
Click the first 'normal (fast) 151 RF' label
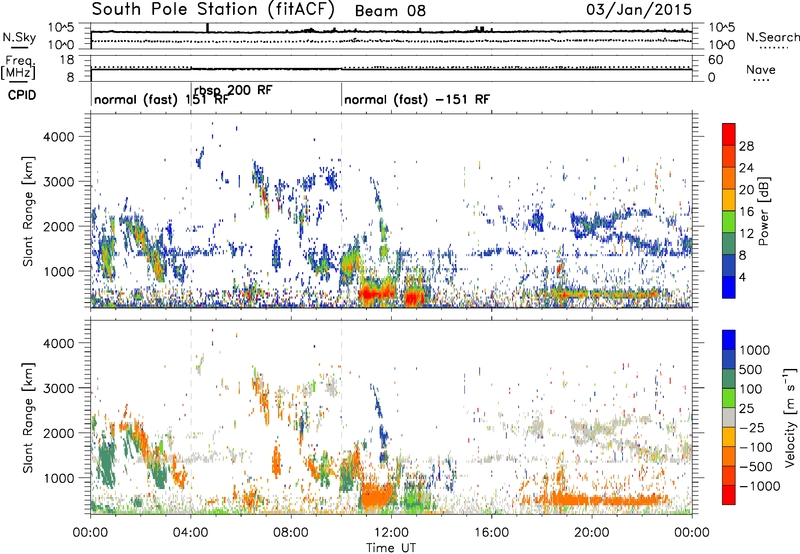161,99
